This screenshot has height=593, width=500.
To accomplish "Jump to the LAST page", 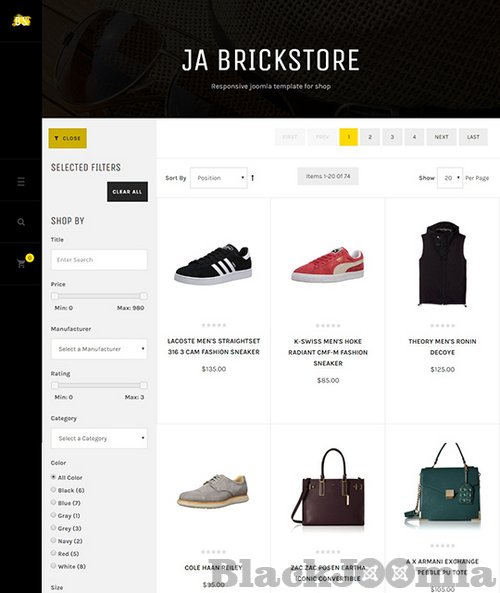I will click(x=473, y=137).
